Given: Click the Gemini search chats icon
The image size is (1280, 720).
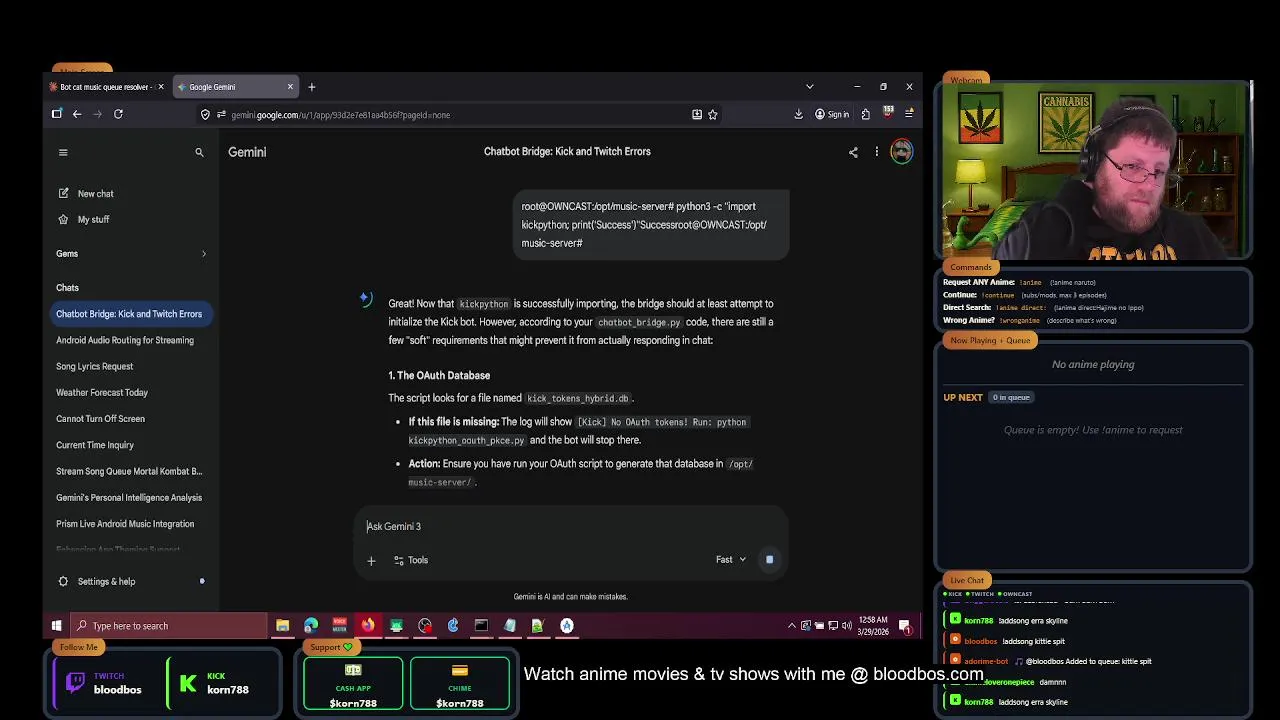Looking at the screenshot, I should coord(199,152).
